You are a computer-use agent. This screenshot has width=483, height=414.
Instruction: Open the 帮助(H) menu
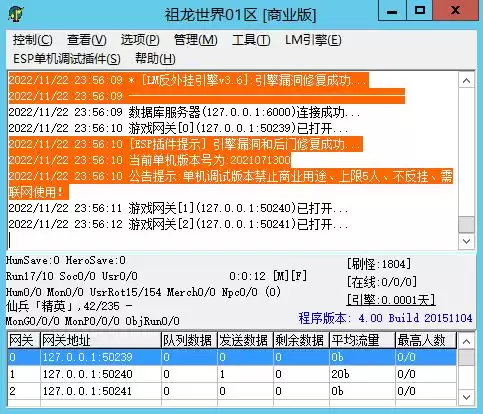coord(155,59)
